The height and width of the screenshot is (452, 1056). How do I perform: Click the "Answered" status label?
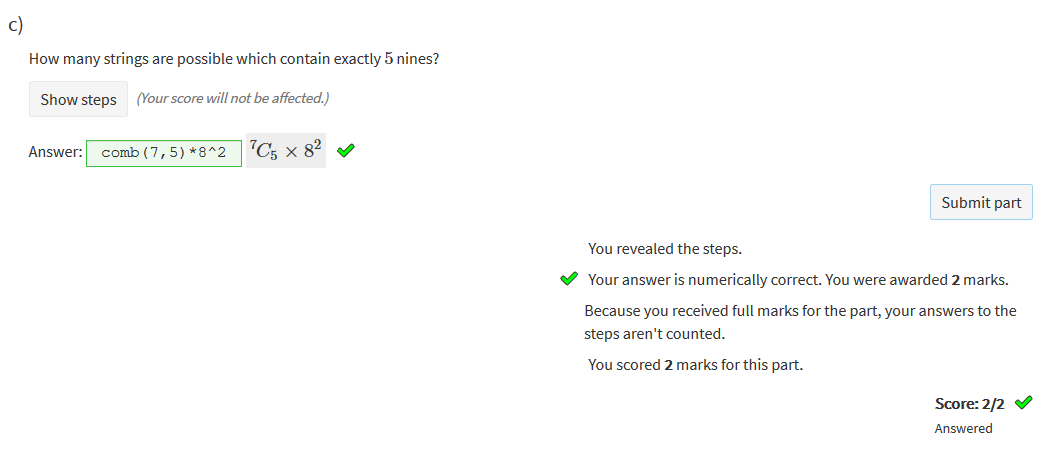point(963,429)
